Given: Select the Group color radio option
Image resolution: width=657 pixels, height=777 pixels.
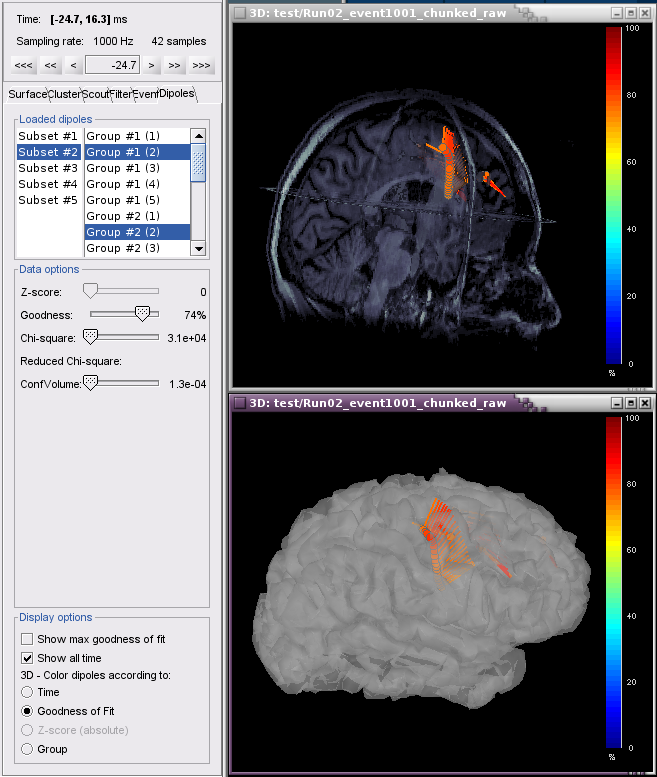Looking at the screenshot, I should pos(27,749).
